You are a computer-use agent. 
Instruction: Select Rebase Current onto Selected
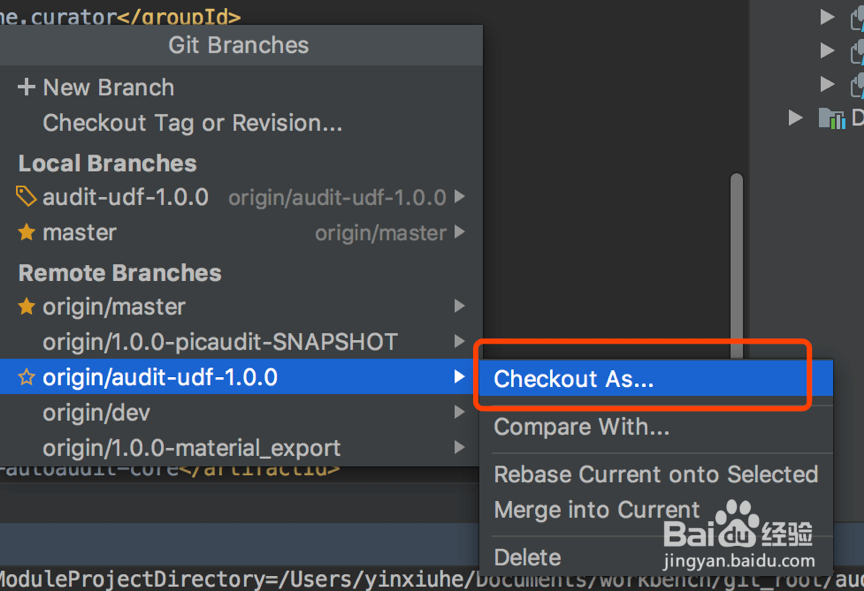[x=656, y=474]
